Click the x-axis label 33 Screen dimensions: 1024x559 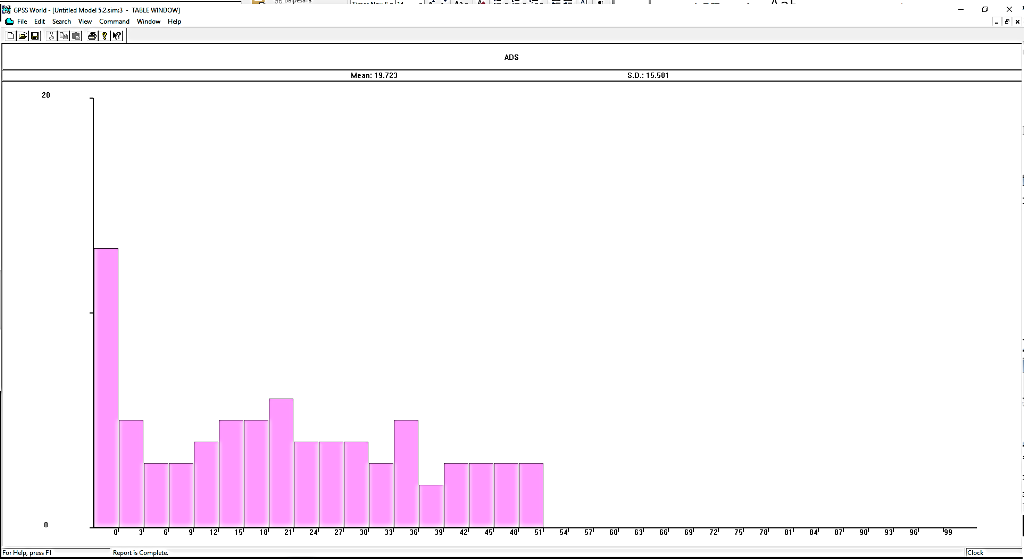click(x=389, y=532)
